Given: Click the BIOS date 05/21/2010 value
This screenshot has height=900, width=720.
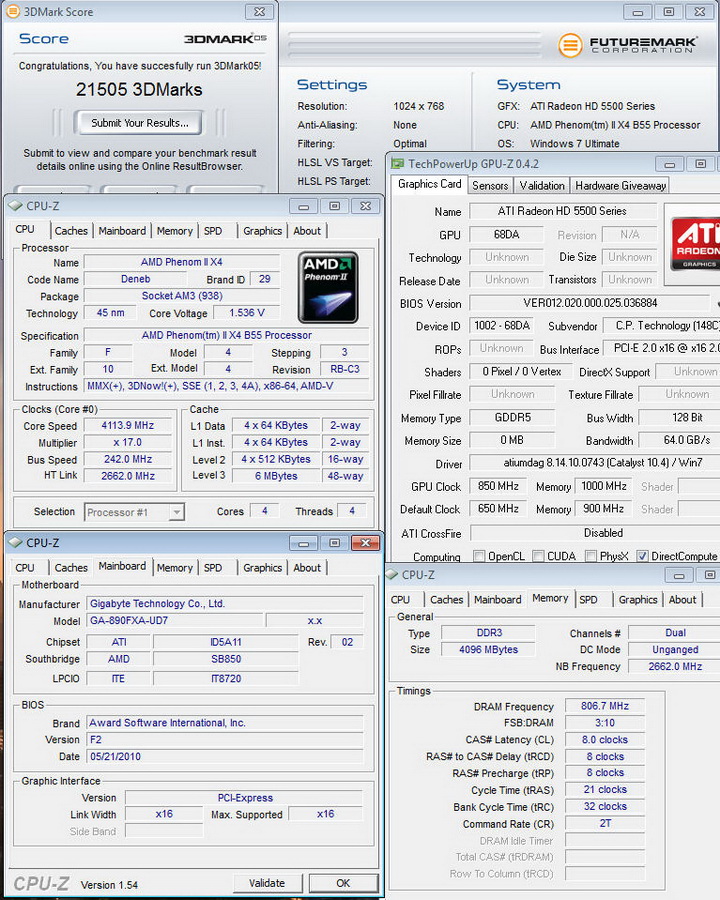Looking at the screenshot, I should pyautogui.click(x=225, y=757).
